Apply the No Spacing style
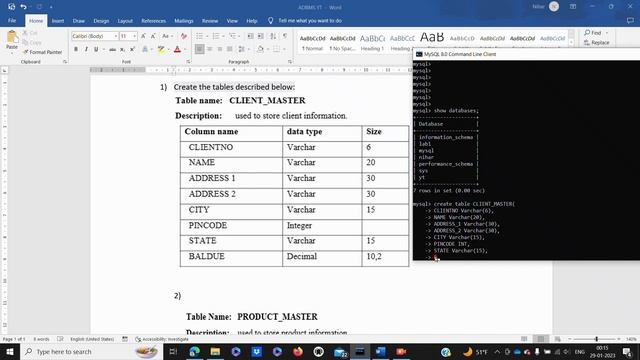640x360 pixels. pos(342,42)
